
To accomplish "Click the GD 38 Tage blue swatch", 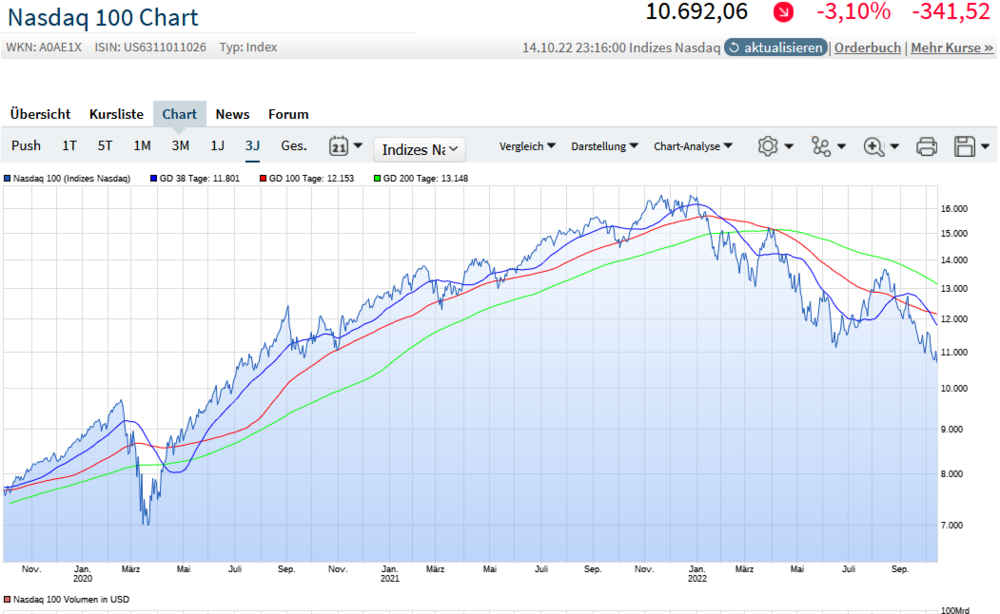I will coord(153,179).
